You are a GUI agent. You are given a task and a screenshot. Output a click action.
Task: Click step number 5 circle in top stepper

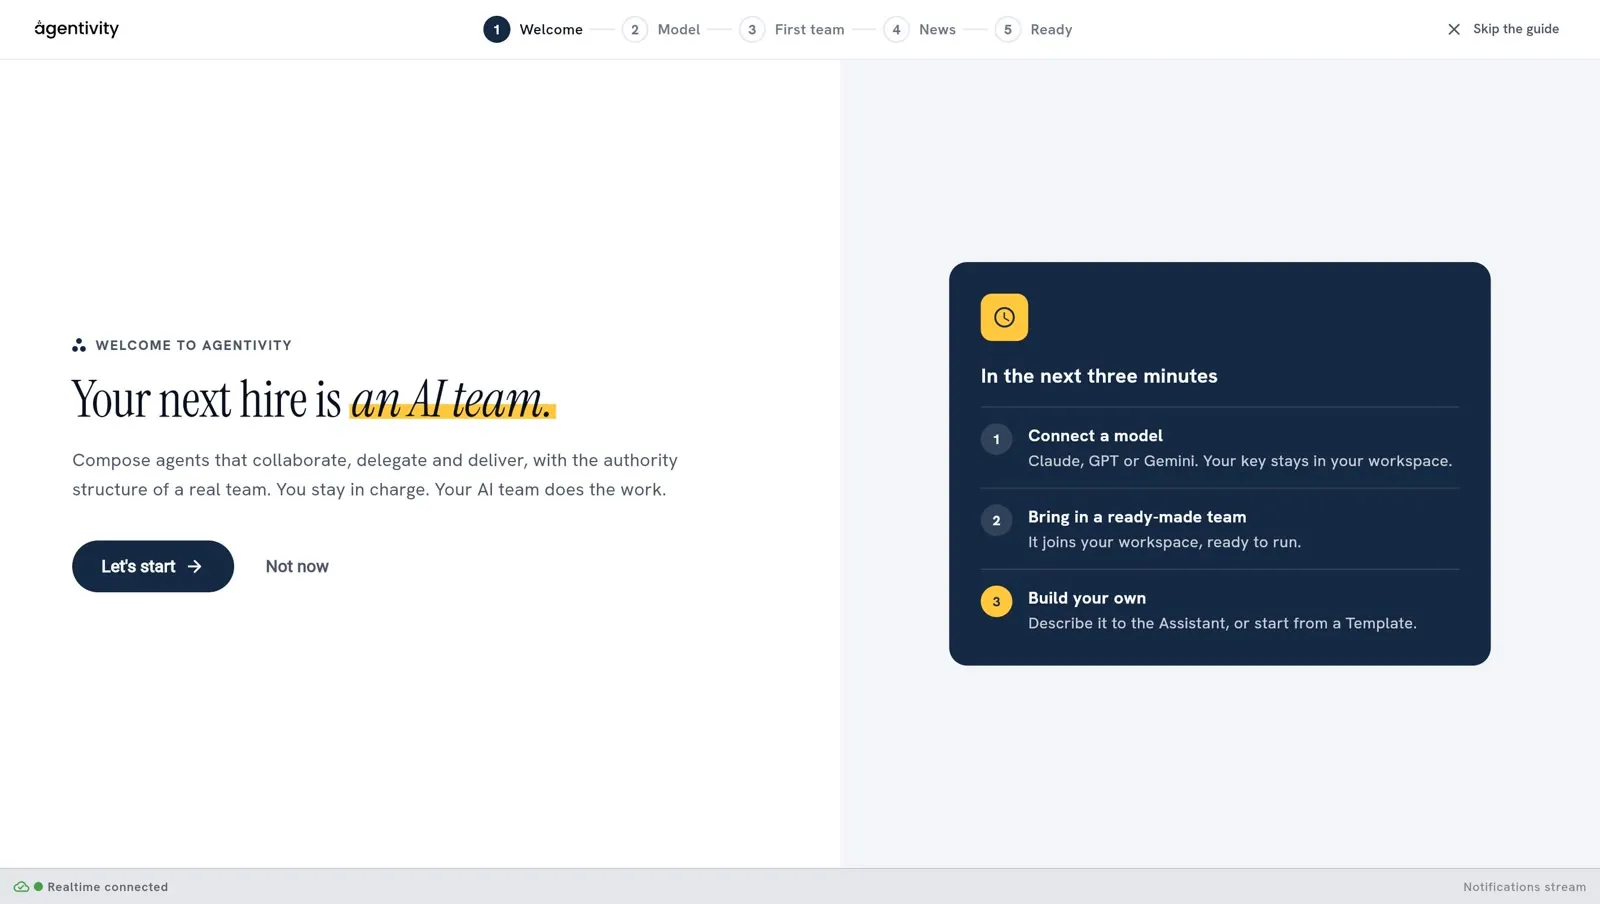1008,30
